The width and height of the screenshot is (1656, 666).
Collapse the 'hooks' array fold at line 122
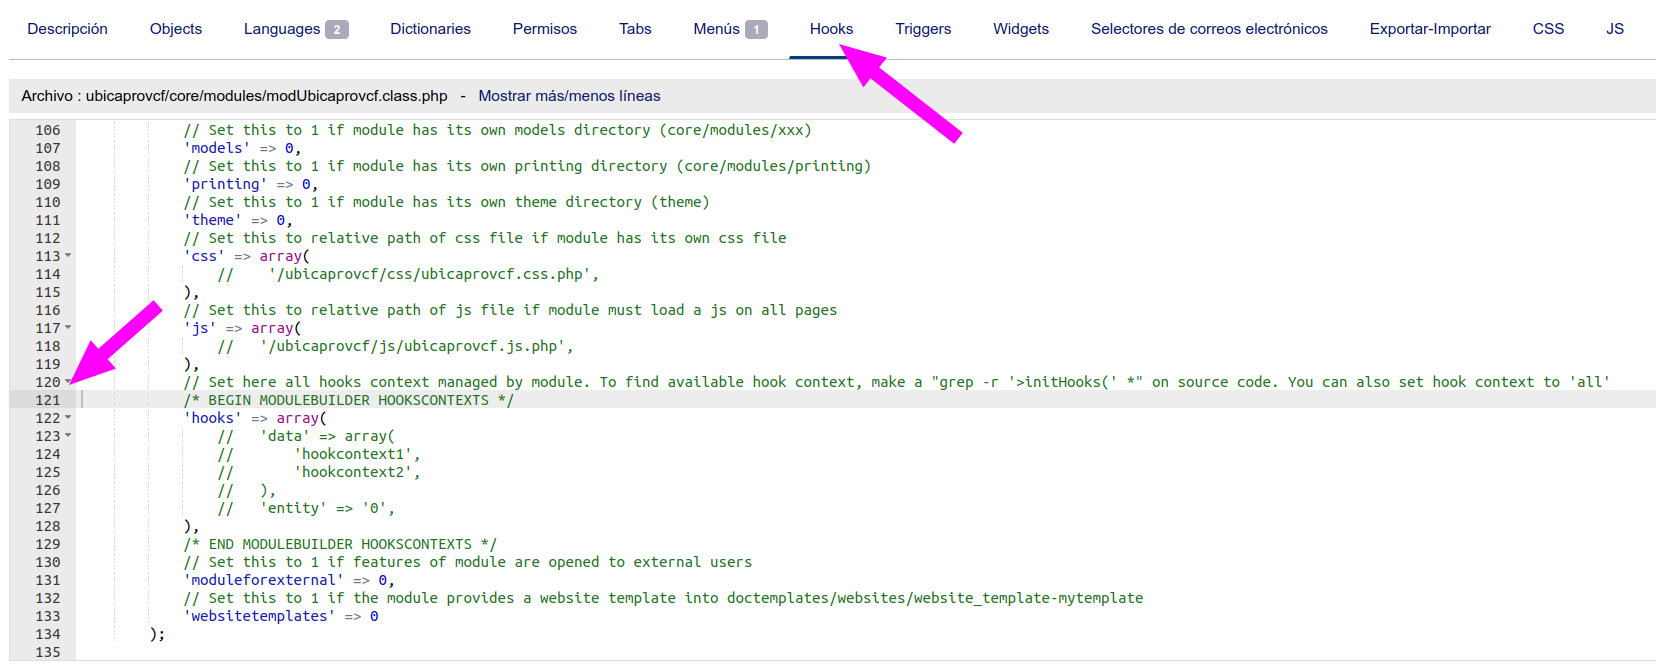68,418
